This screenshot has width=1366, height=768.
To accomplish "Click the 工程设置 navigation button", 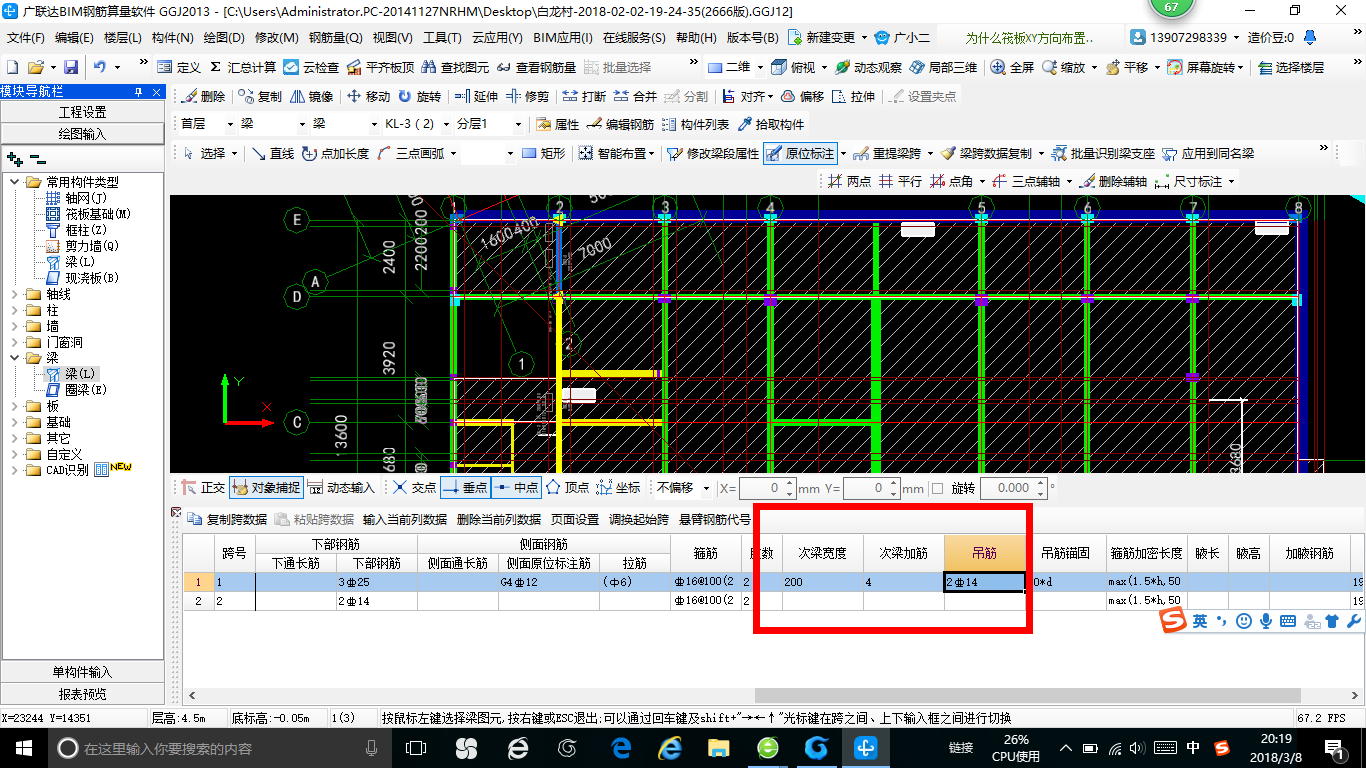I will (82, 112).
